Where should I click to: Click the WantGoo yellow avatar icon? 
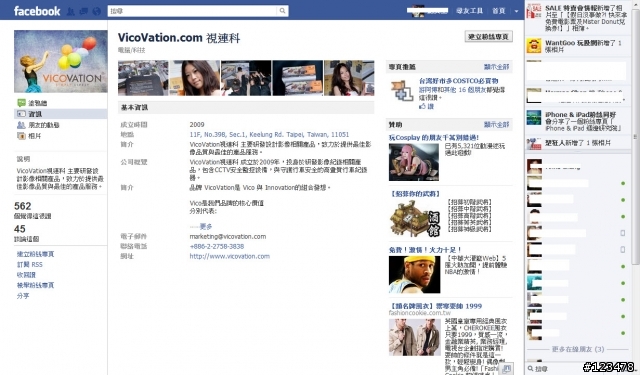pyautogui.click(x=533, y=46)
